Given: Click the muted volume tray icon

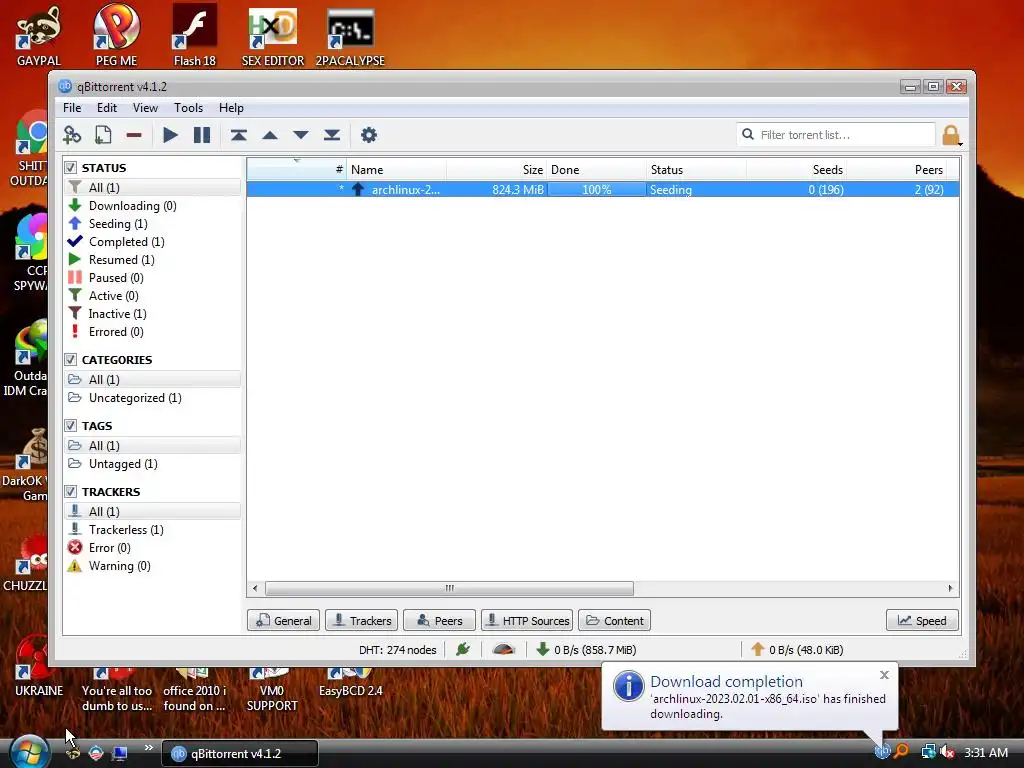Looking at the screenshot, I should [x=947, y=752].
